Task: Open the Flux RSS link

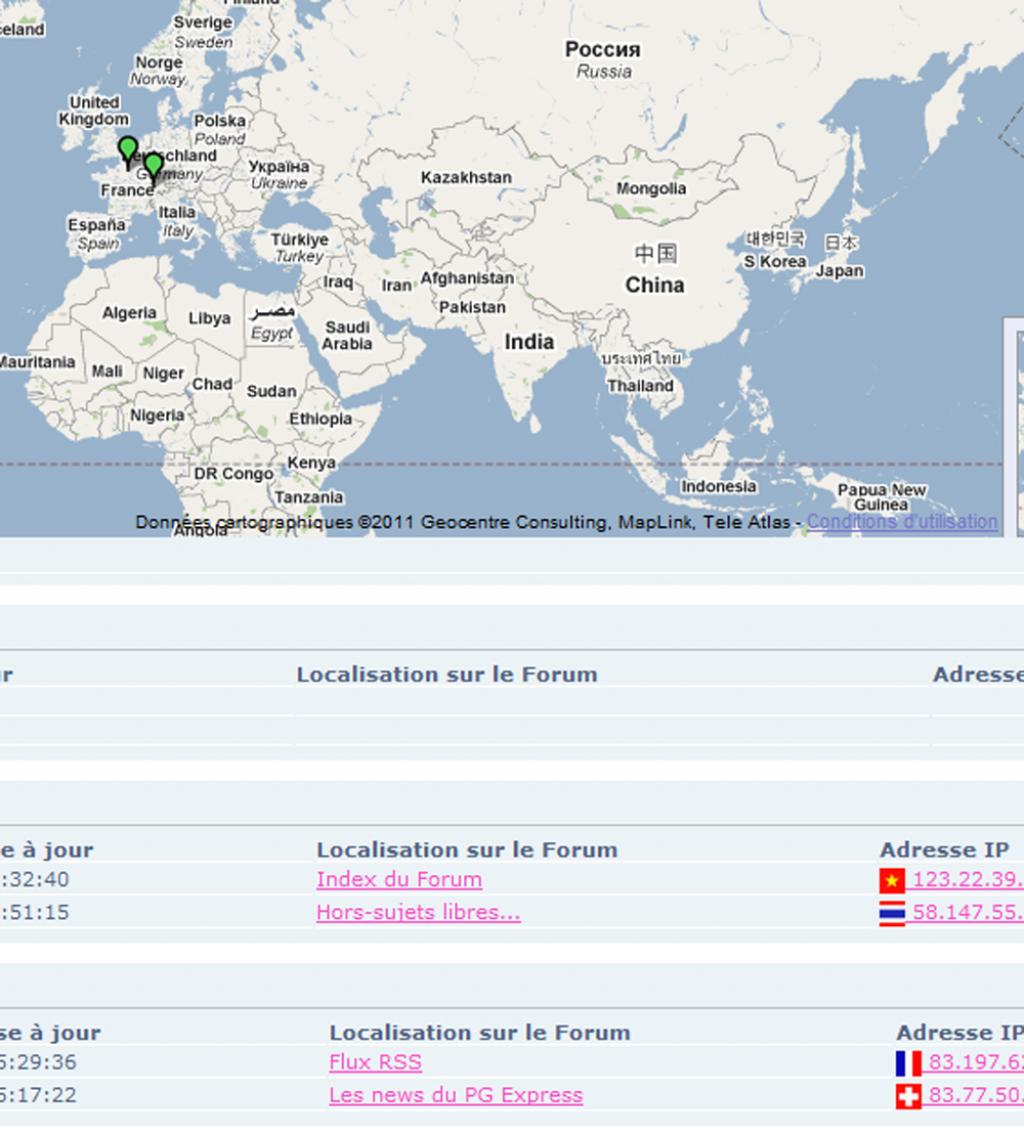Action: [x=375, y=1062]
